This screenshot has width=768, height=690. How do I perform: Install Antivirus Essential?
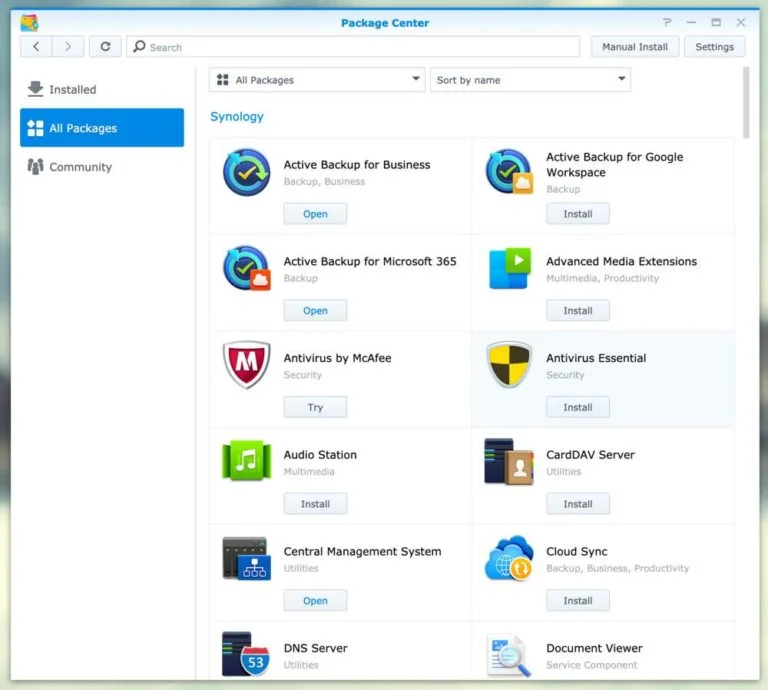click(578, 407)
